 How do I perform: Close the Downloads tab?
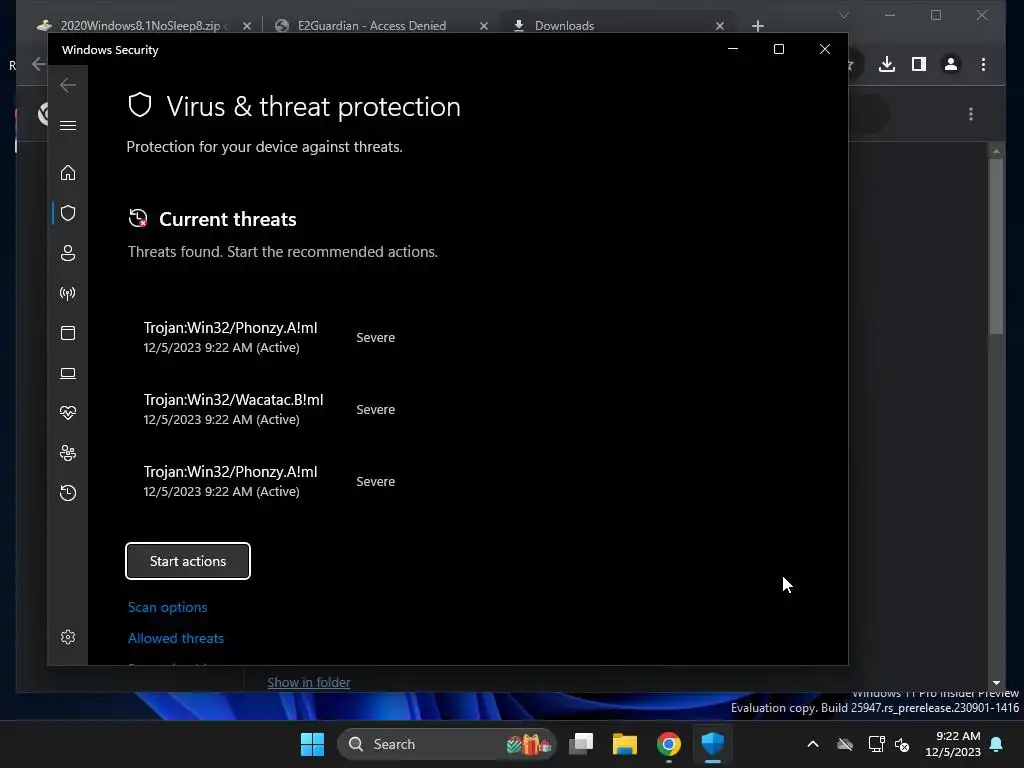[720, 25]
